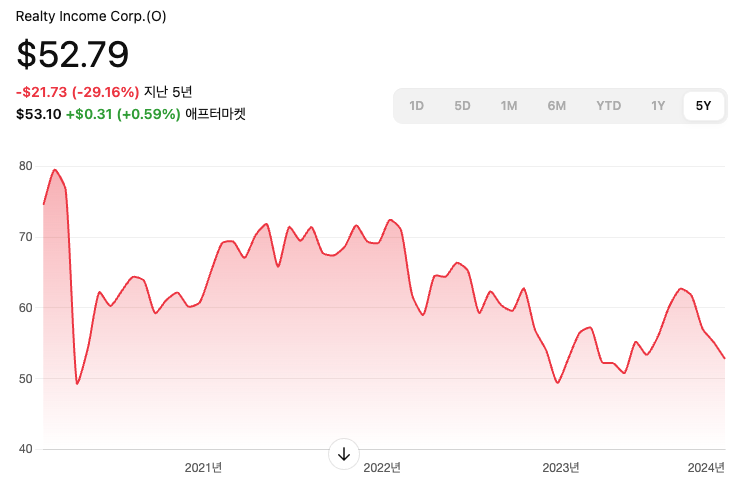Viewport: 732px width, 487px height.
Task: Switch chart to 5D range
Action: click(462, 106)
